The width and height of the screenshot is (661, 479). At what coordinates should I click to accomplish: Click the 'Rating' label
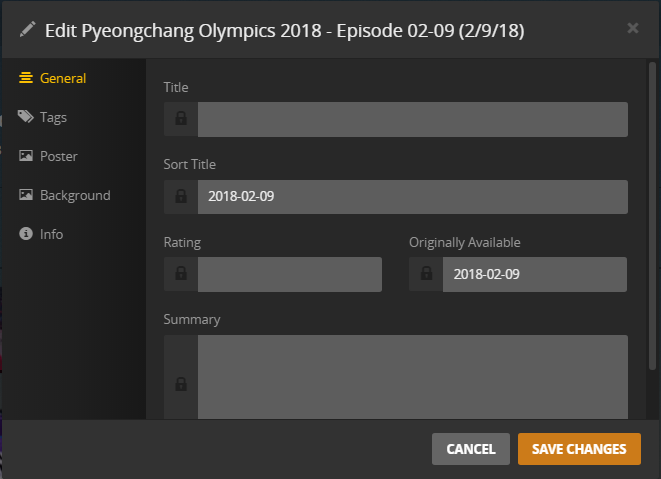click(182, 242)
